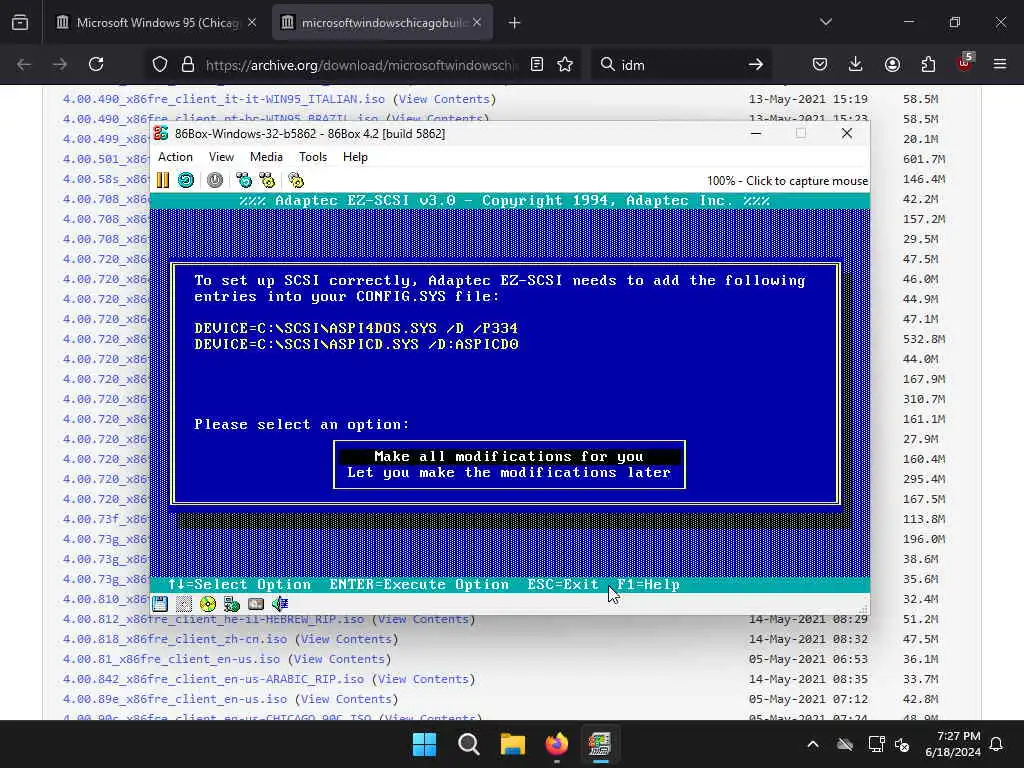This screenshot has width=1024, height=768.
Task: Open 86Box settings toolbar icon
Action: (x=296, y=180)
